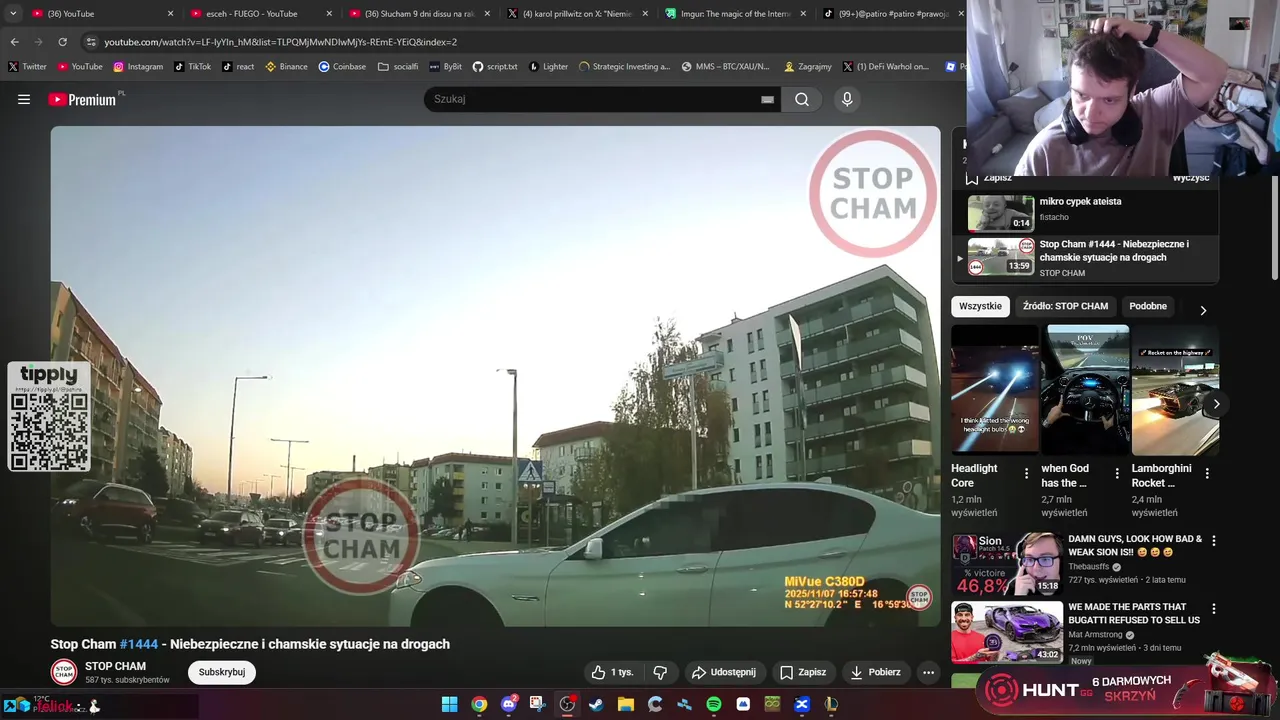Open the tab search dropdown arrow

(12, 13)
